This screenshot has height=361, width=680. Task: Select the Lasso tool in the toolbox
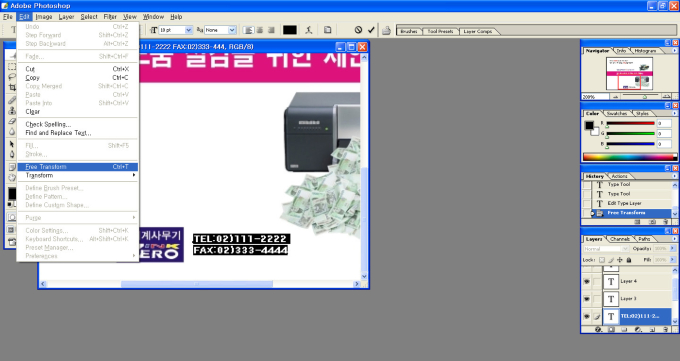tap(12, 77)
